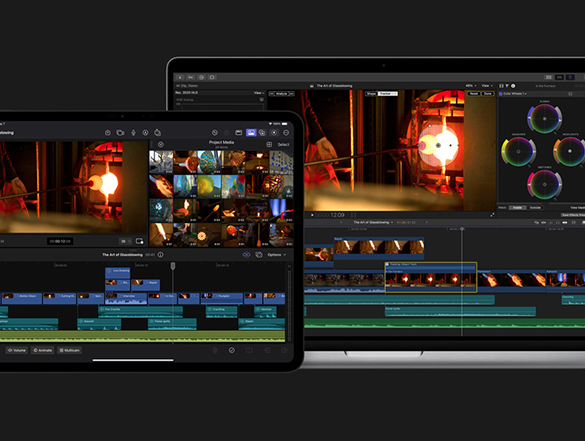Open the Analyze control in Mac browser header
Viewport: 585px width, 441px height.
pos(282,94)
